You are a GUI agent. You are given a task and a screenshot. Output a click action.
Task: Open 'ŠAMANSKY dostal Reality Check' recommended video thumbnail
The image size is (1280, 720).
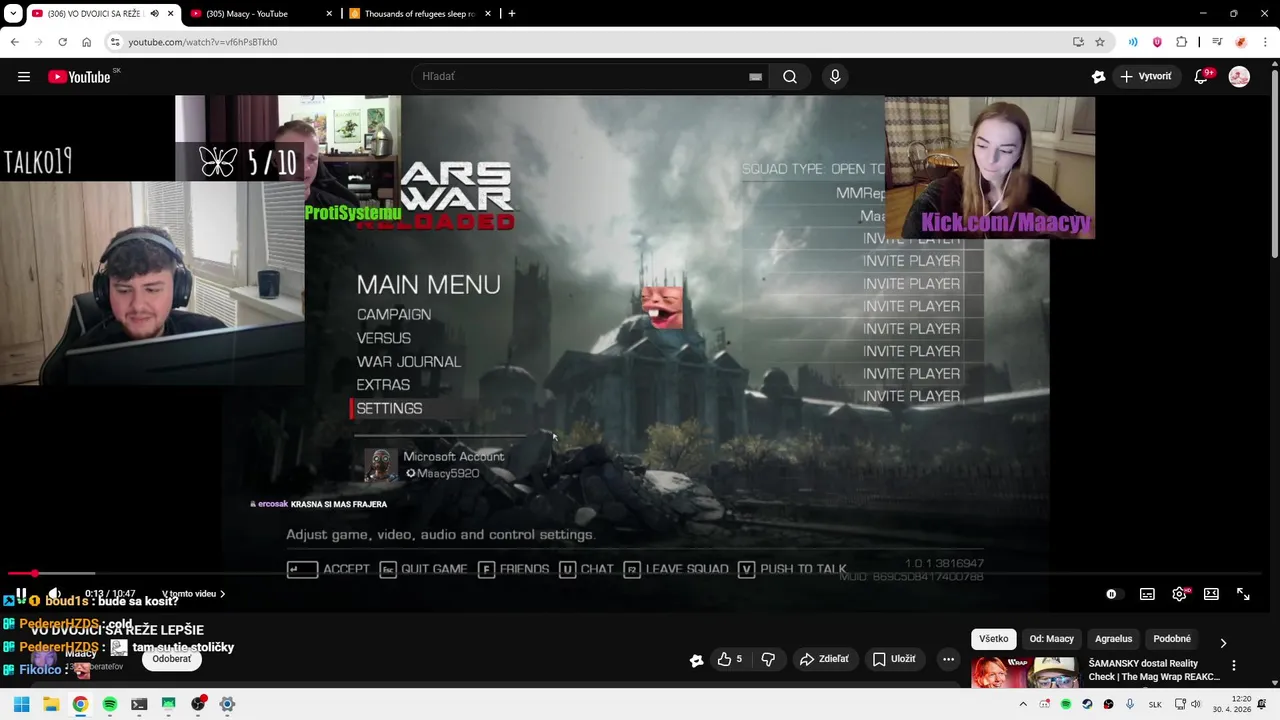pos(1025,673)
